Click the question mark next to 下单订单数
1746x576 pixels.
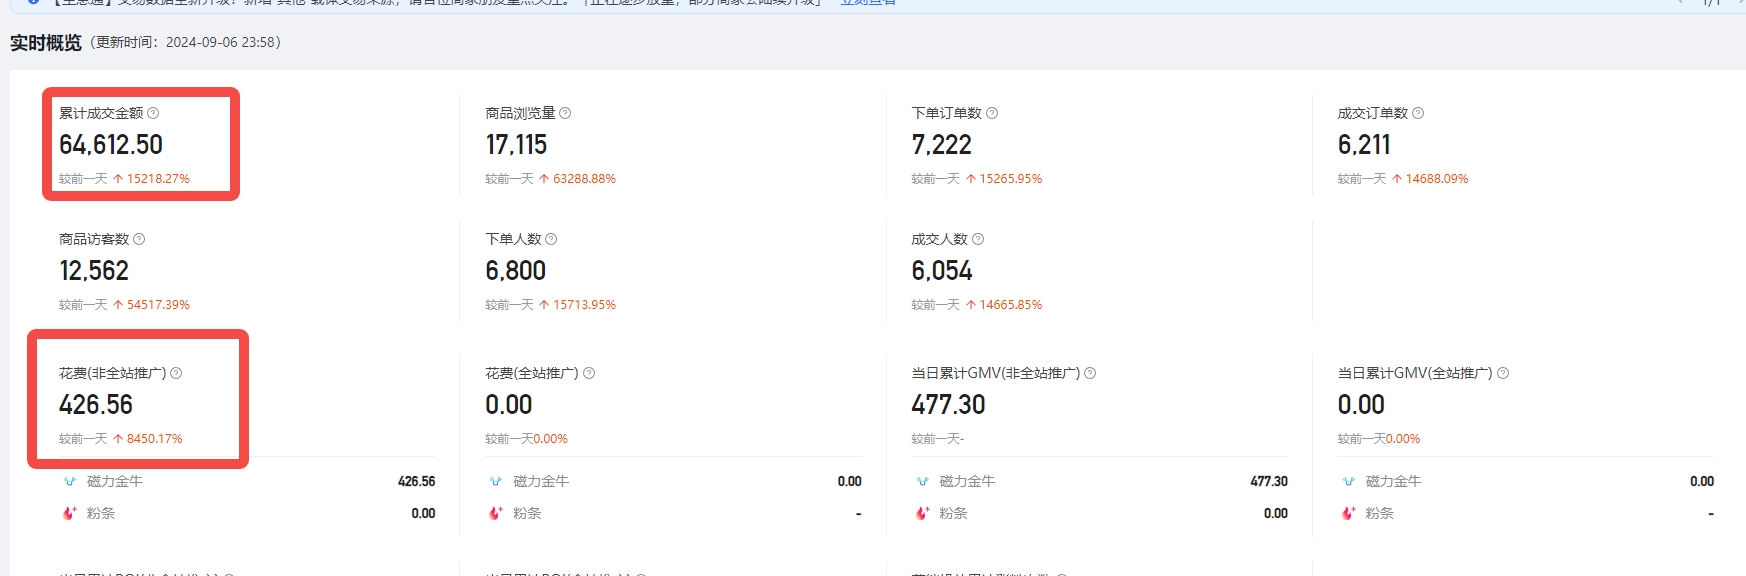click(x=992, y=113)
